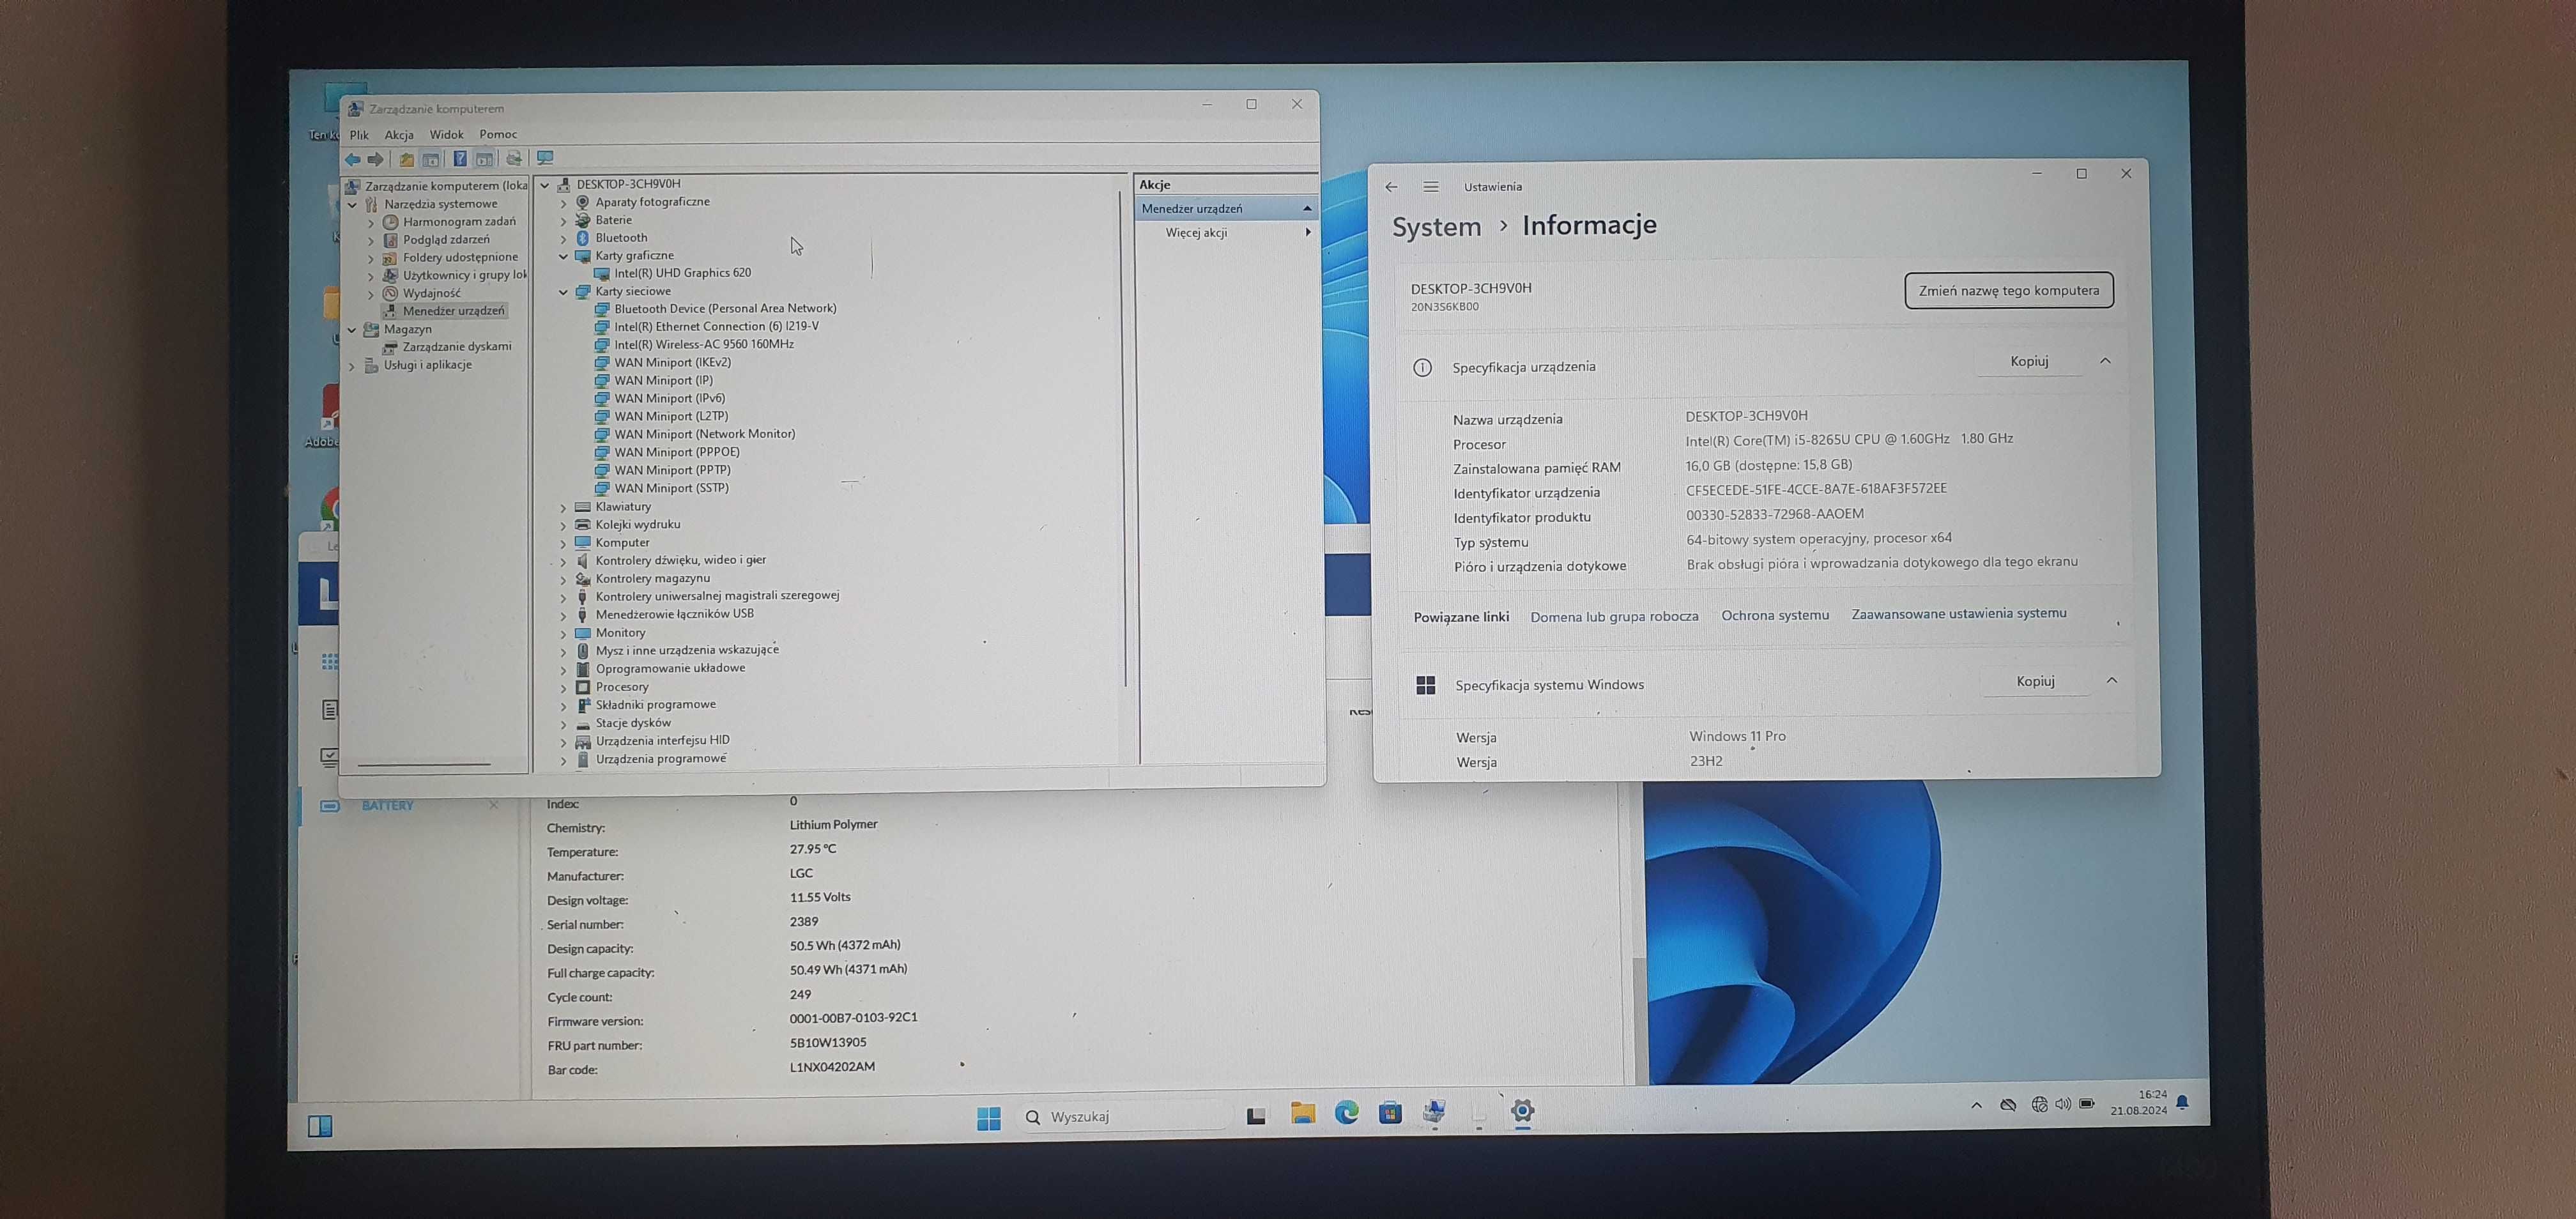Click the blue Help toolbar icon
The width and height of the screenshot is (2576, 1219).
(460, 159)
